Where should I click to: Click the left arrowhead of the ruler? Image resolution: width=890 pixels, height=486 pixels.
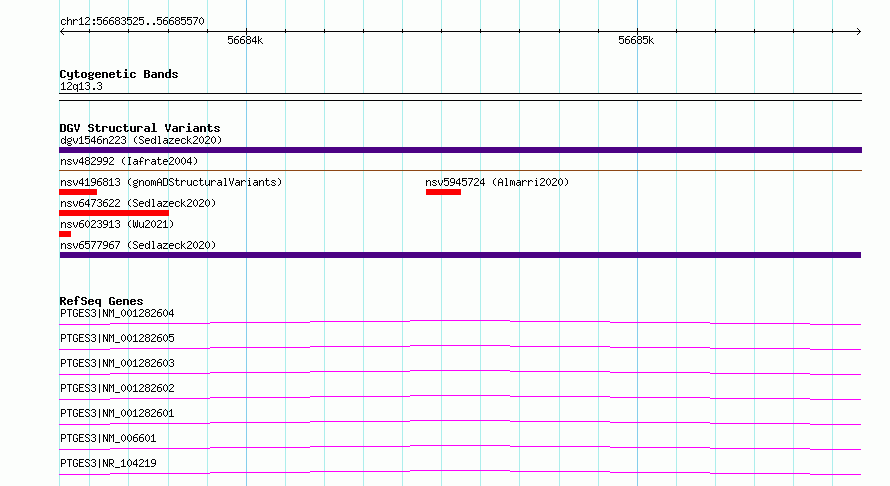click(62, 32)
